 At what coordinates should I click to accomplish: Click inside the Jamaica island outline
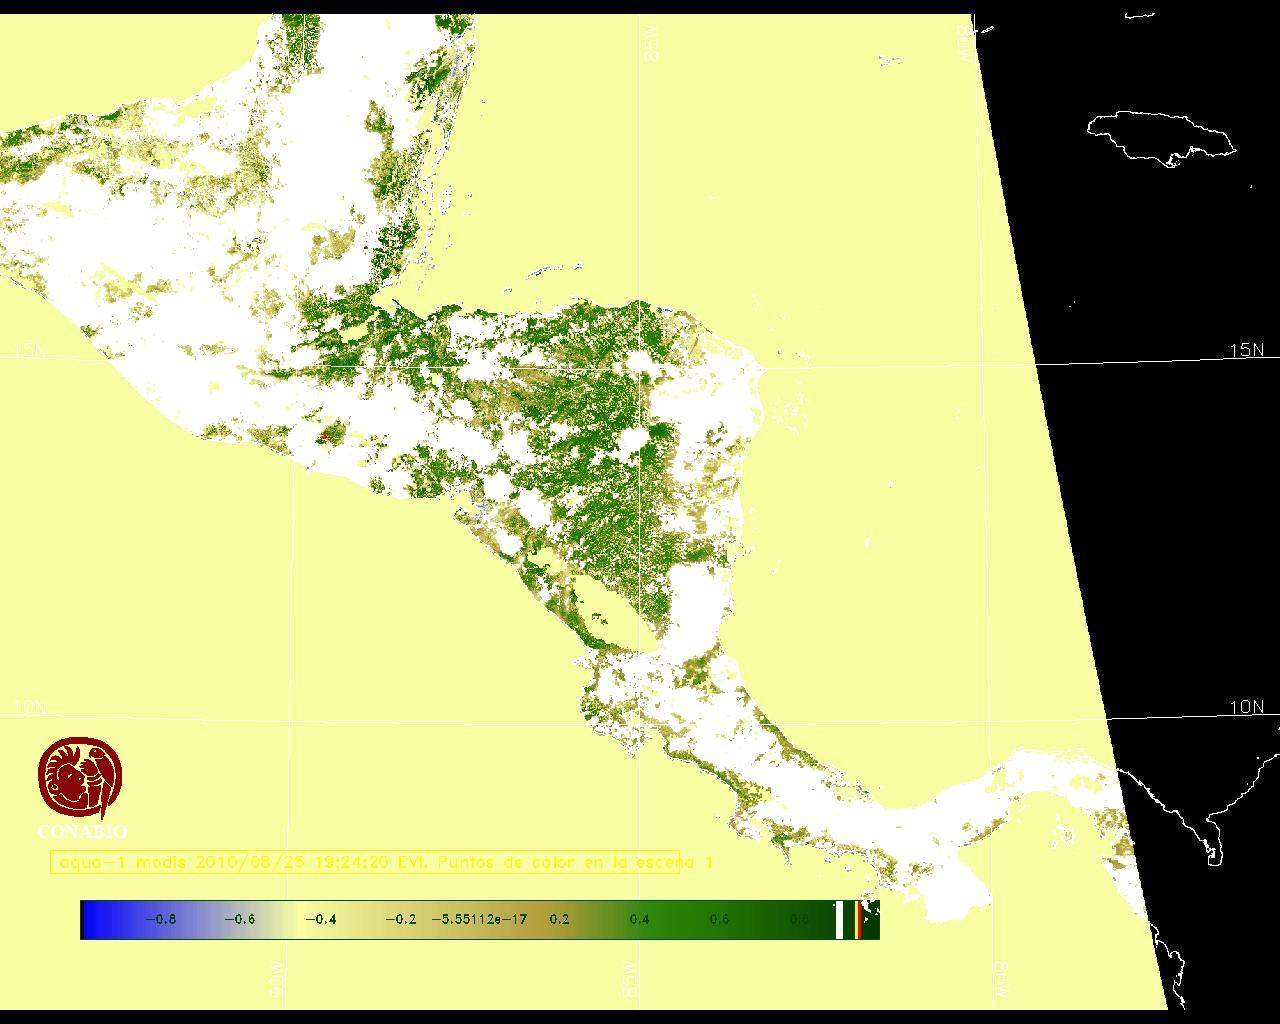click(x=1160, y=135)
